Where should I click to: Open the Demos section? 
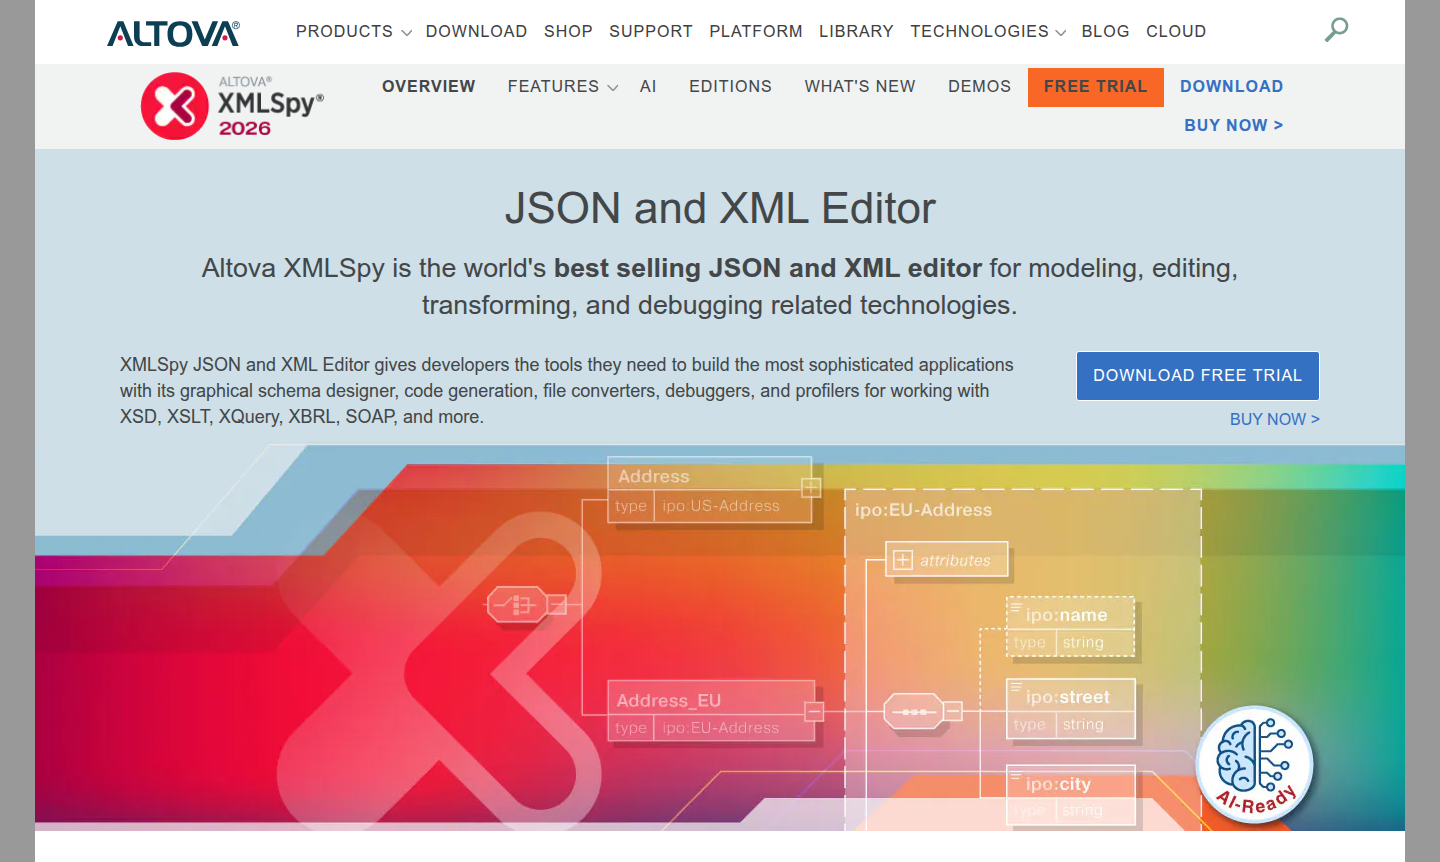pos(979,87)
